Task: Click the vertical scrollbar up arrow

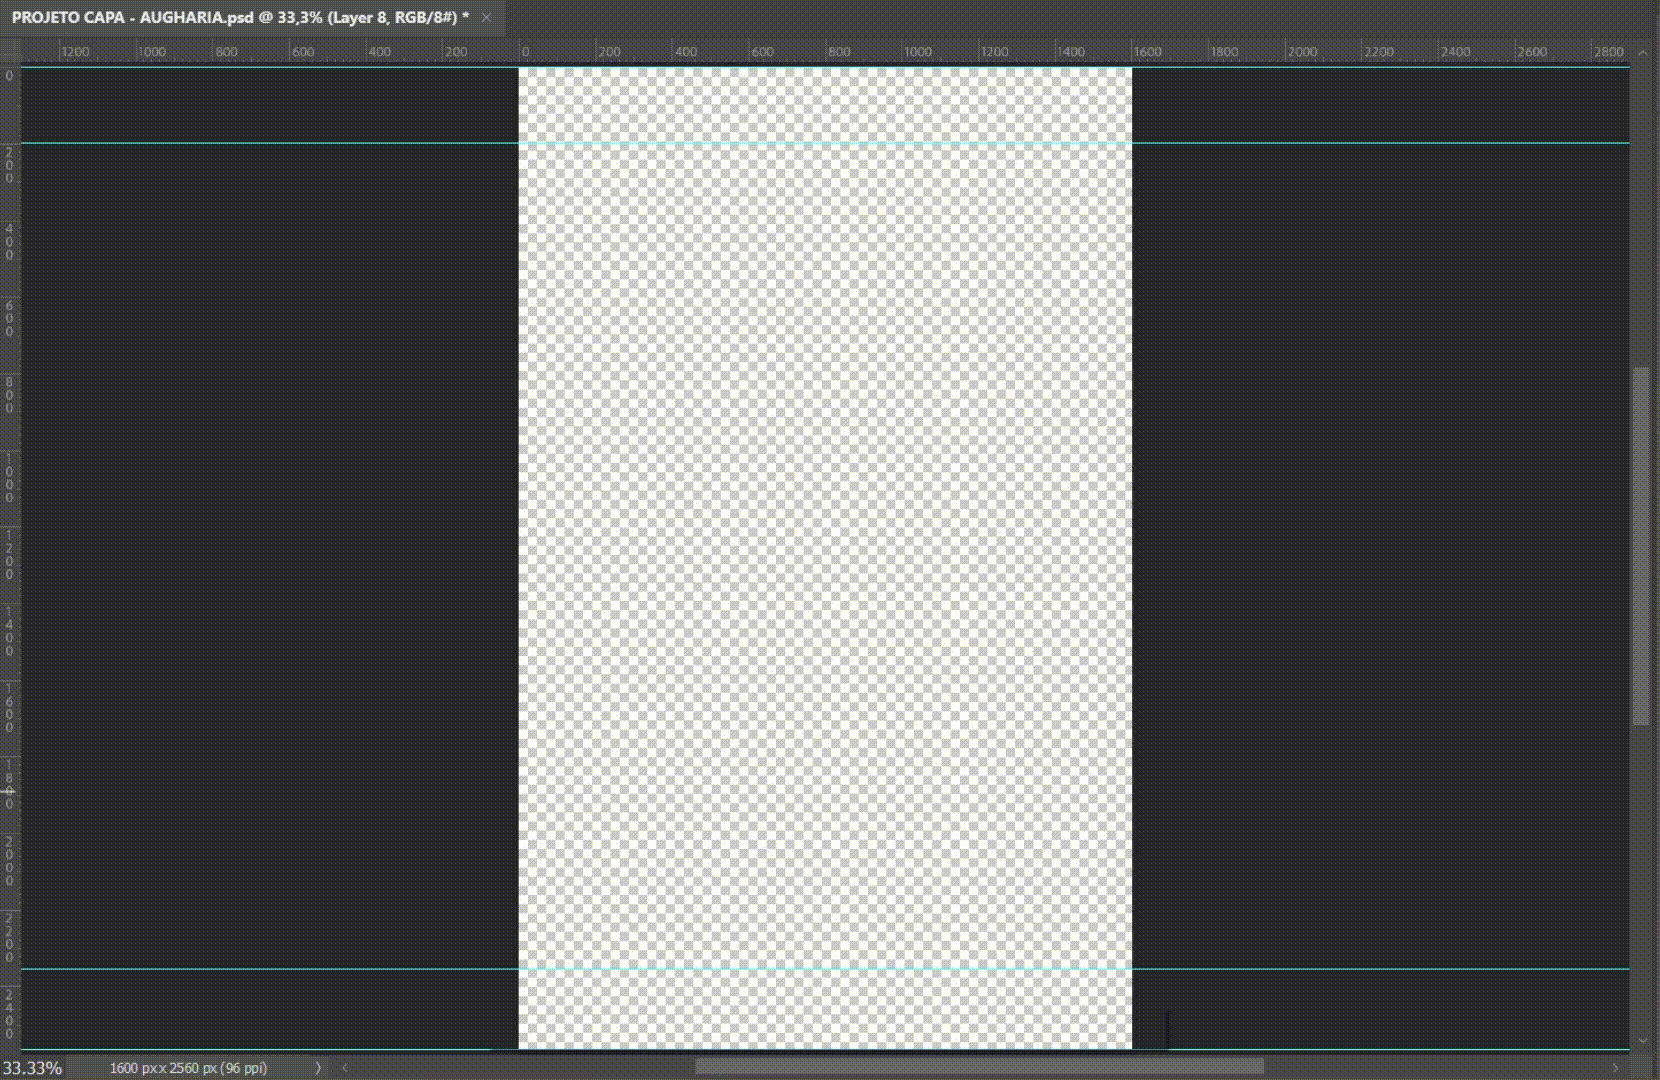Action: (1642, 51)
